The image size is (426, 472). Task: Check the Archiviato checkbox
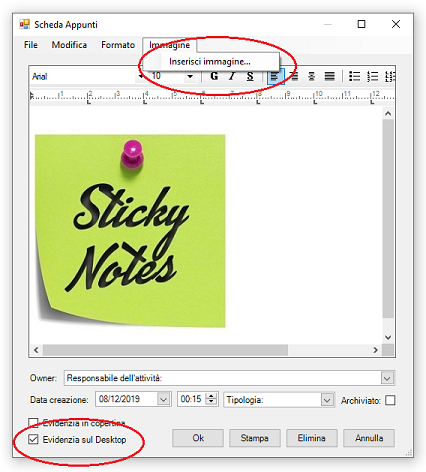pos(390,400)
